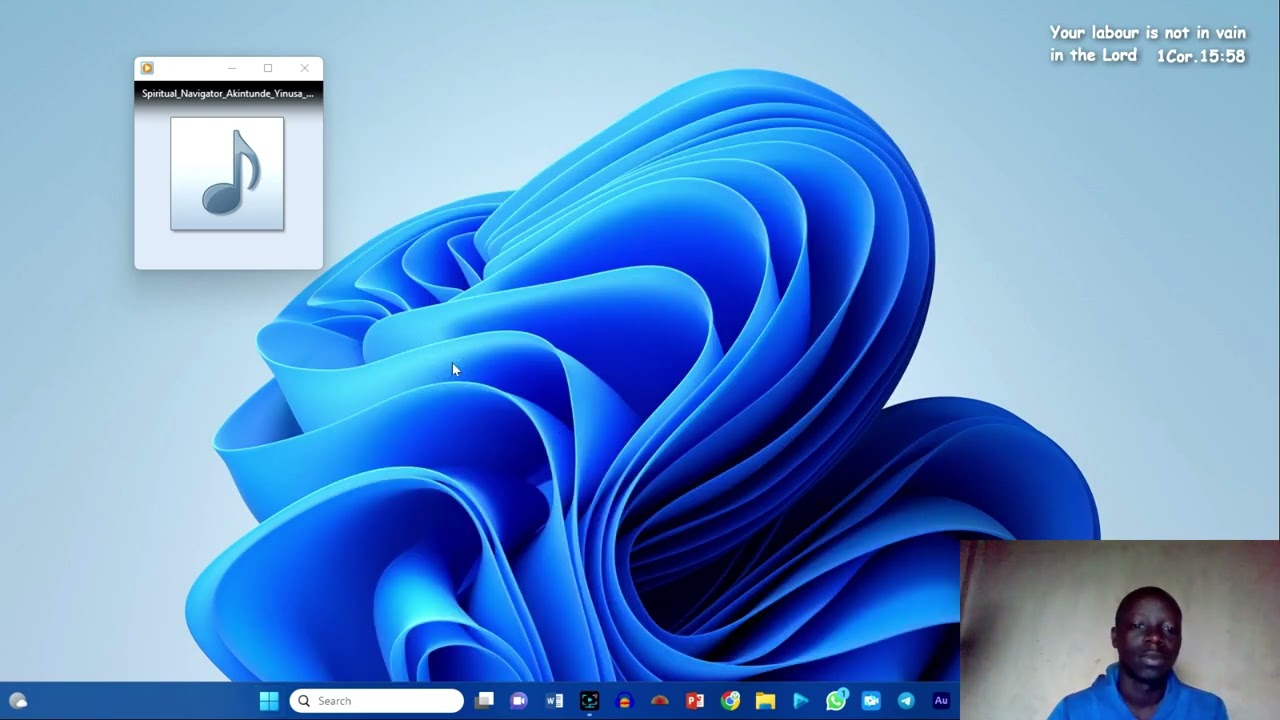The image size is (1280, 720).
Task: Open the Windows Start menu
Action: [x=269, y=701]
